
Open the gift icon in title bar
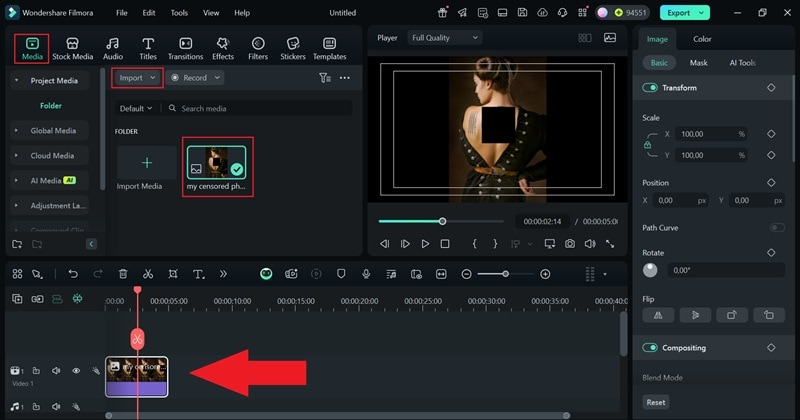pyautogui.click(x=442, y=13)
